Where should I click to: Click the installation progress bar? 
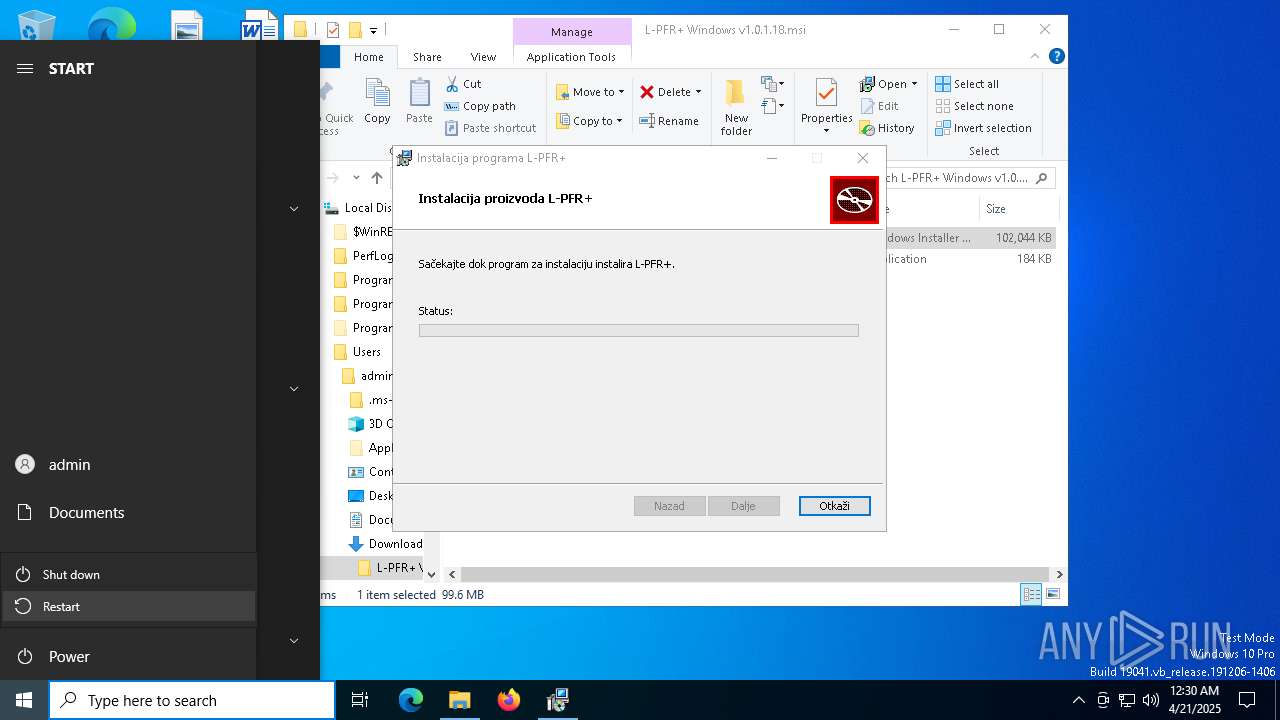pyautogui.click(x=639, y=330)
